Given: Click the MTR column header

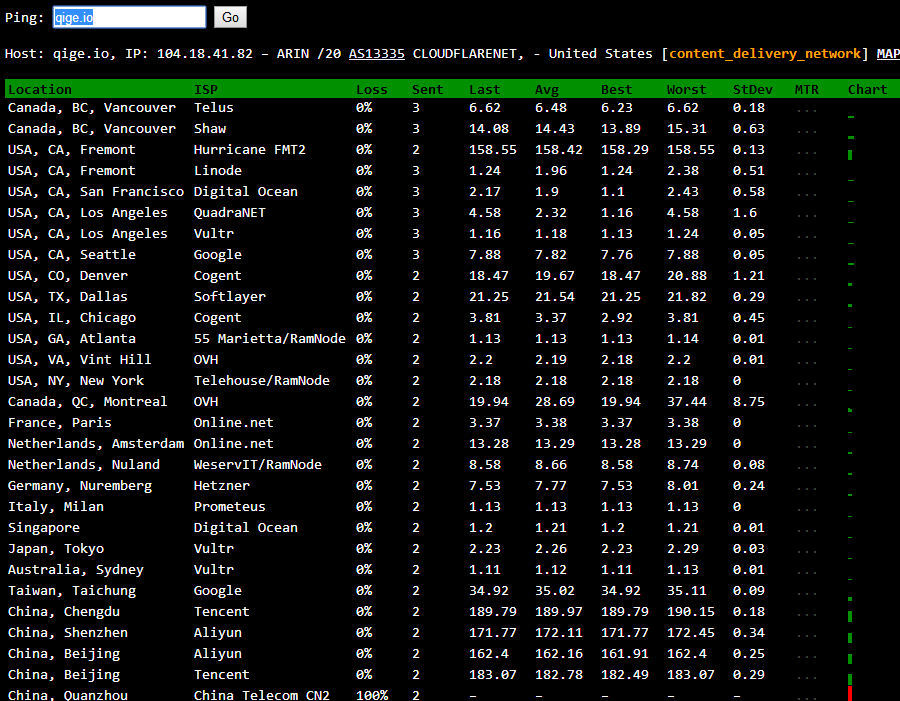Looking at the screenshot, I should 806,90.
